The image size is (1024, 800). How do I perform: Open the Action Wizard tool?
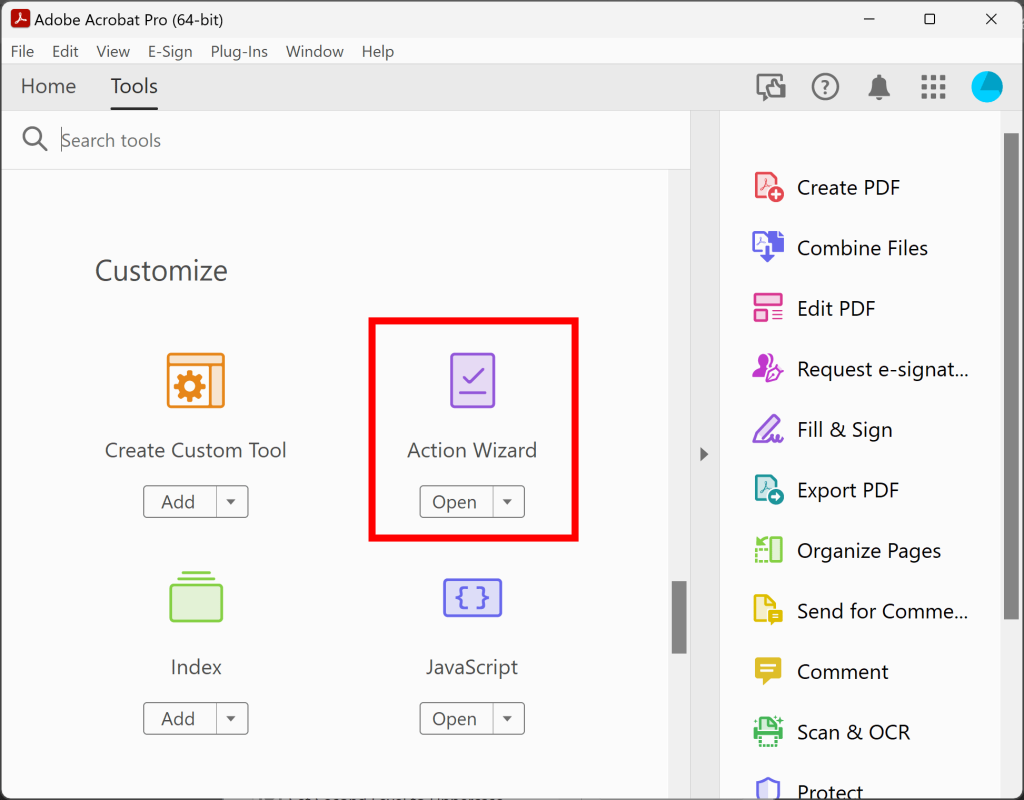[x=456, y=502]
